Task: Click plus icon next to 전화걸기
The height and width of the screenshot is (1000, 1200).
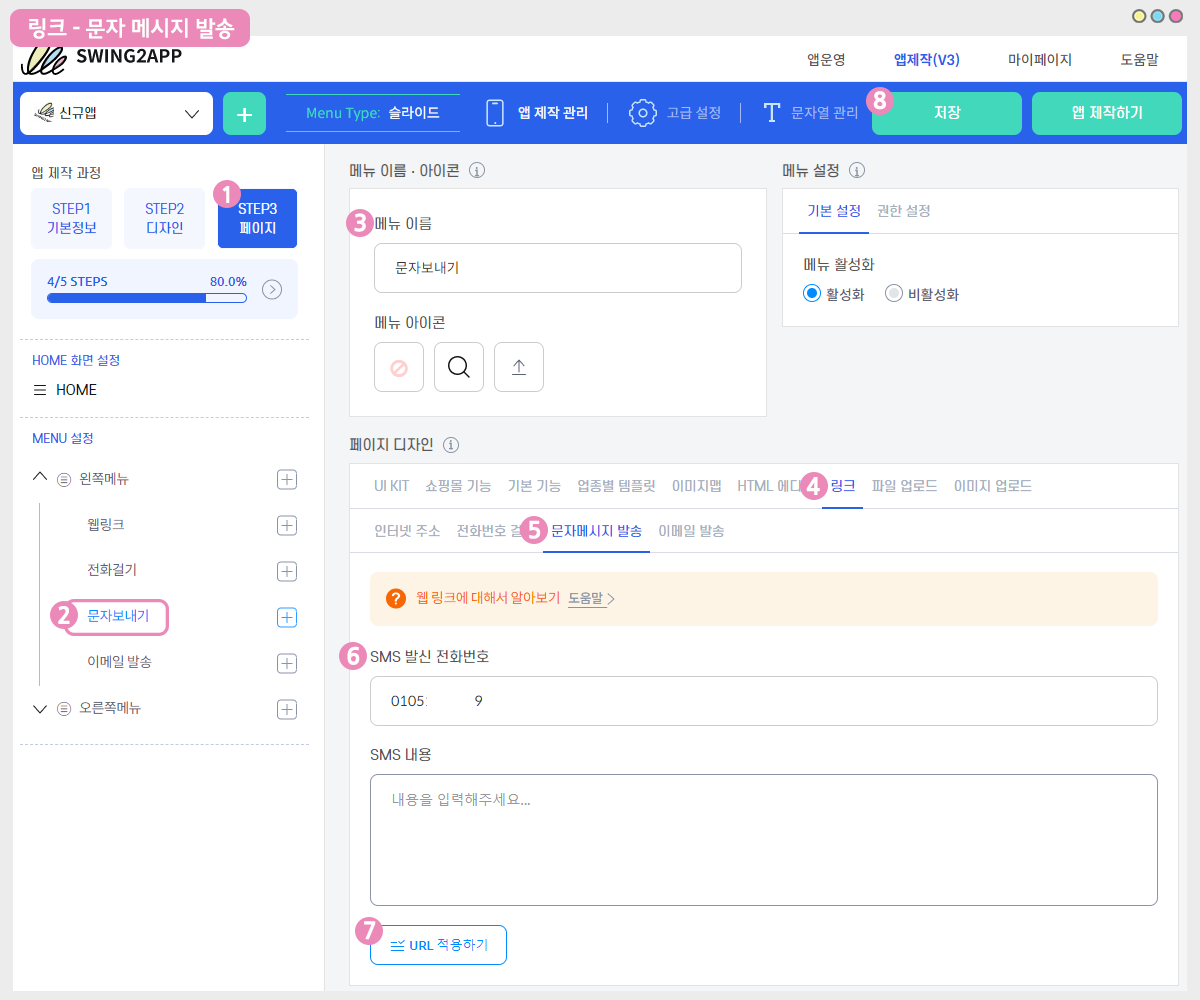Action: (x=287, y=571)
